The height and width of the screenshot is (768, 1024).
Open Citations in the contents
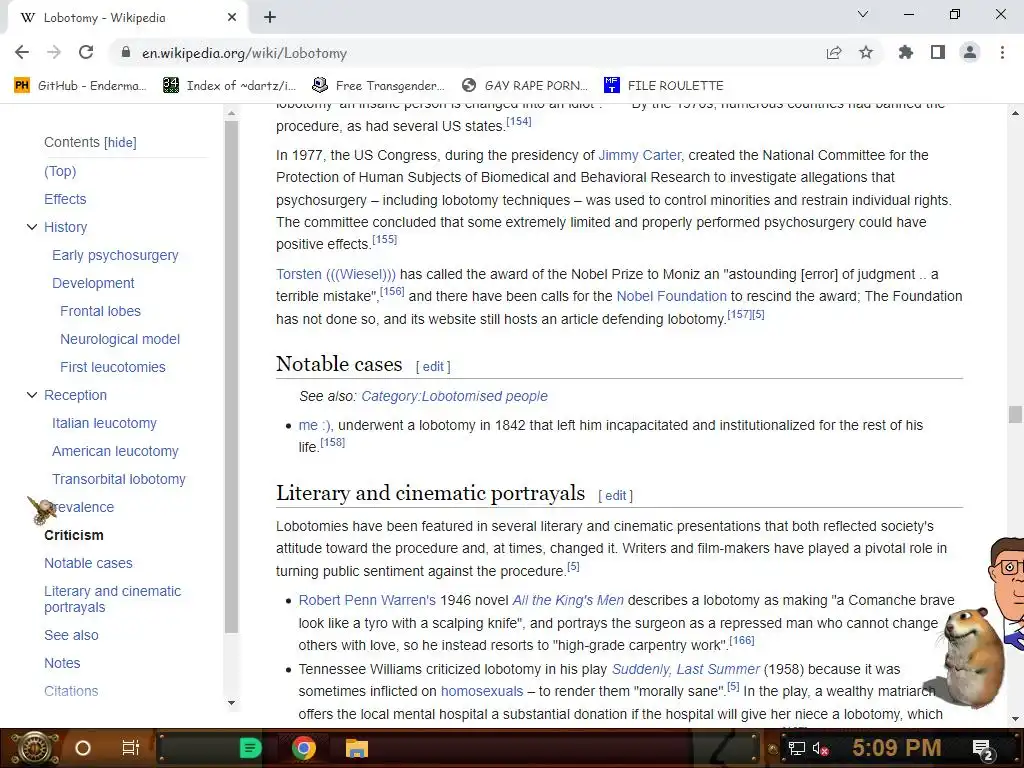pyautogui.click(x=71, y=691)
